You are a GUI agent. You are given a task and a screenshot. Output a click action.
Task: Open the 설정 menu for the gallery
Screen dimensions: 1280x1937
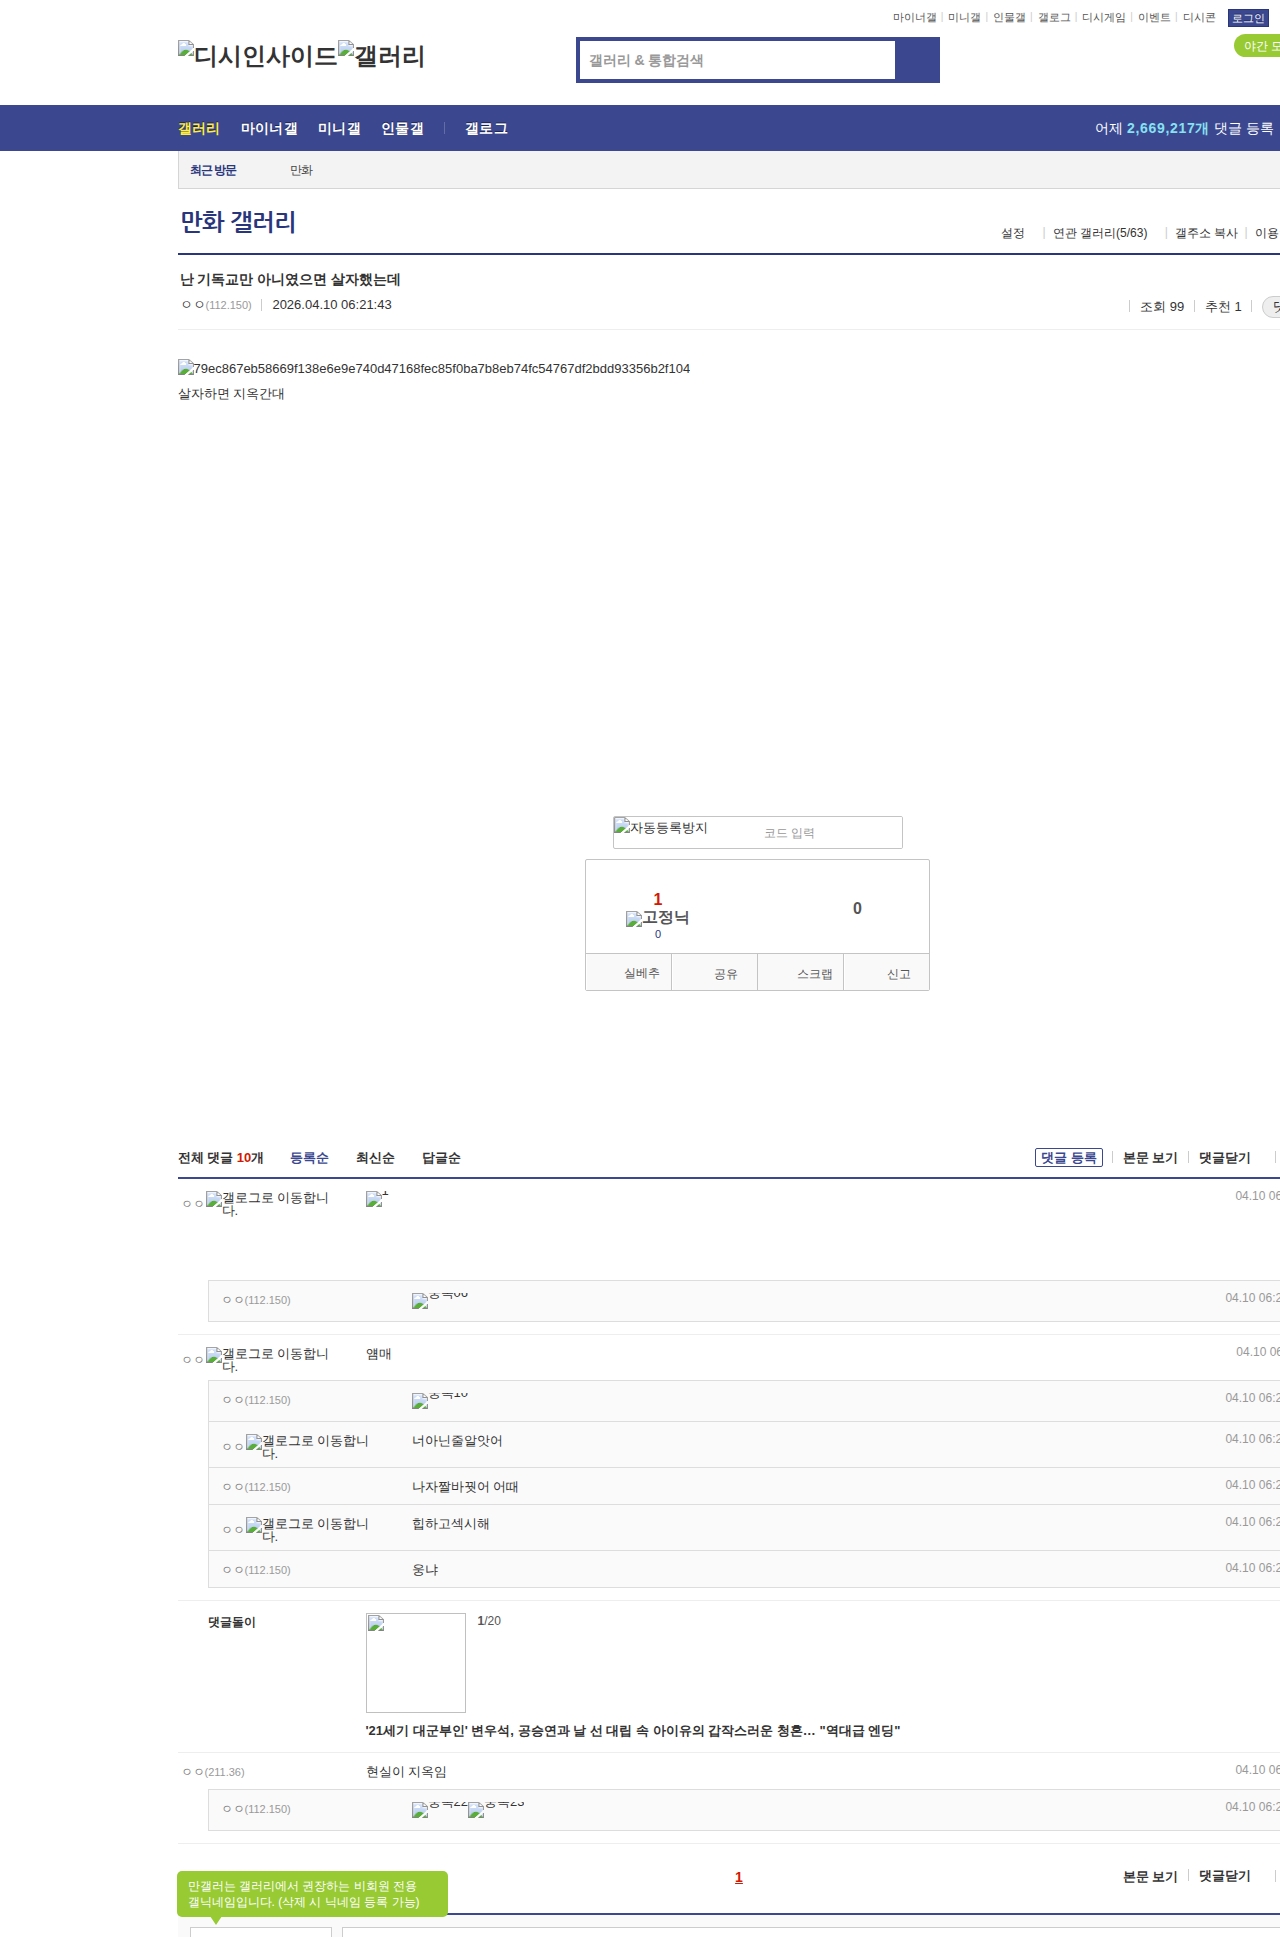(x=1012, y=233)
